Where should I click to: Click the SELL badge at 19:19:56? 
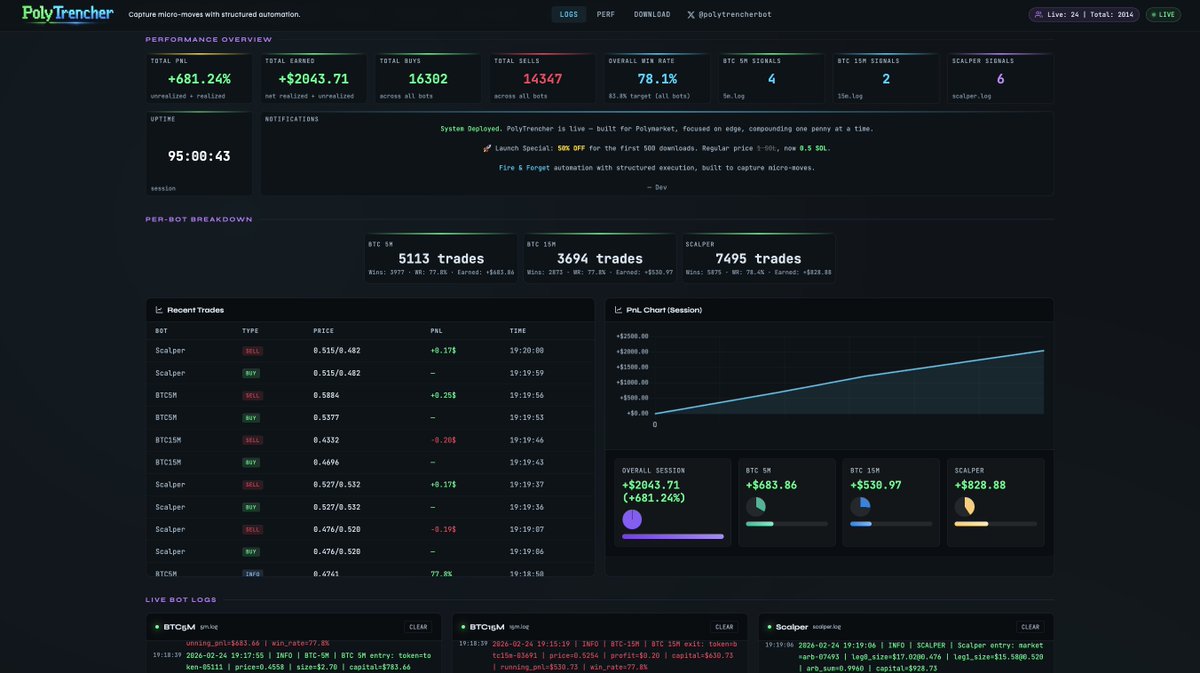point(252,396)
